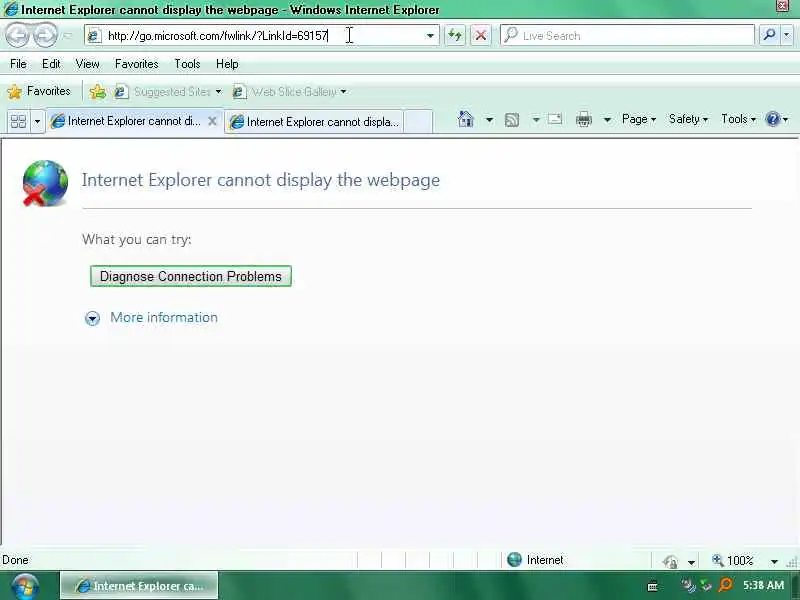Open the Tools command bar dropdown

tap(738, 119)
